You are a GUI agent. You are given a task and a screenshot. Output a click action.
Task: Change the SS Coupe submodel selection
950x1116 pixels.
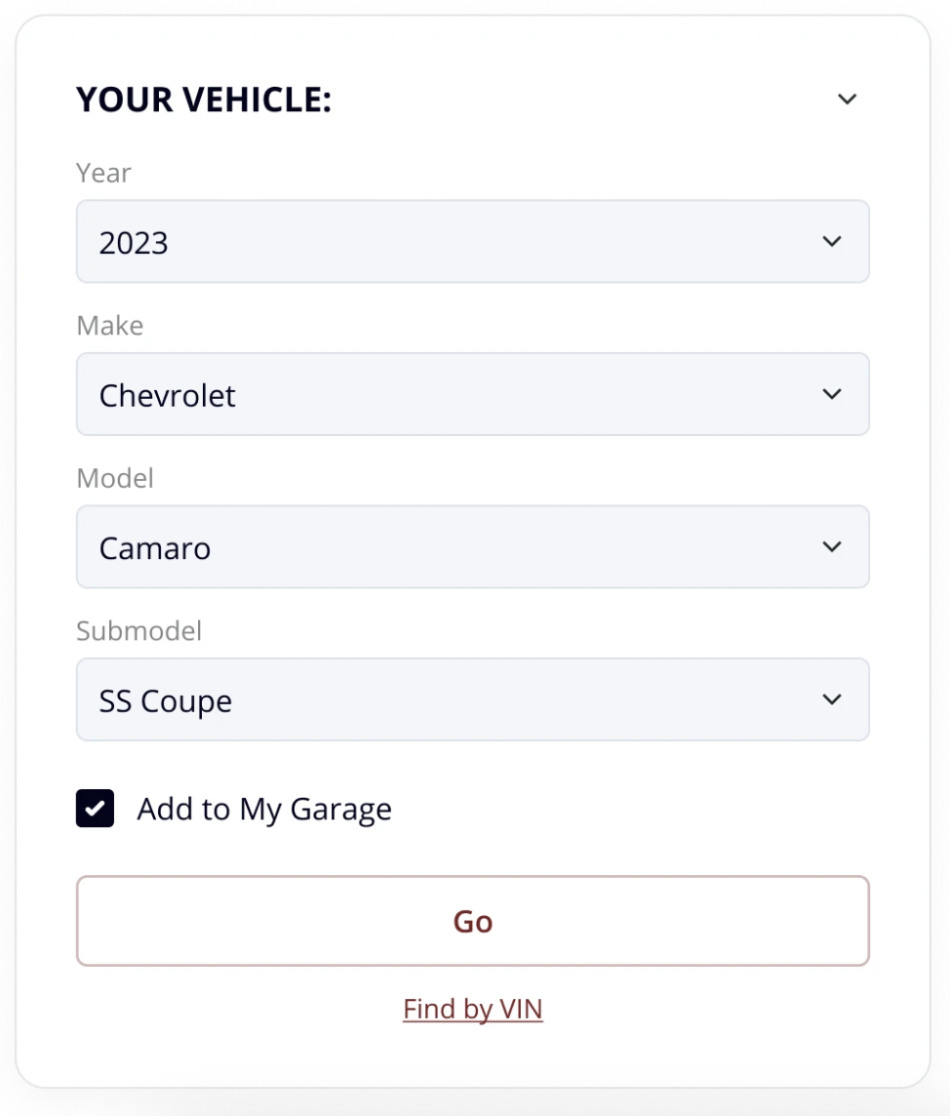coord(472,700)
